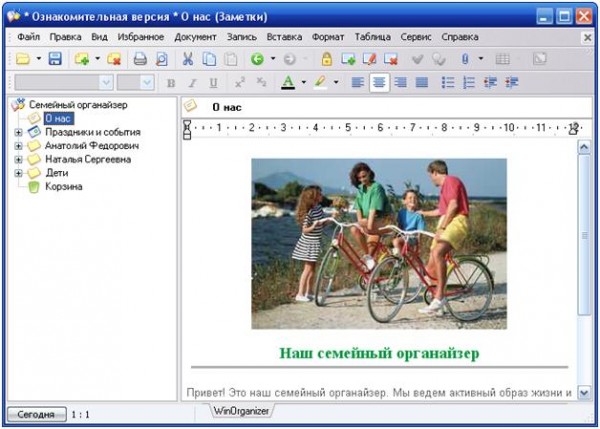Click the Copy icon

click(x=209, y=59)
